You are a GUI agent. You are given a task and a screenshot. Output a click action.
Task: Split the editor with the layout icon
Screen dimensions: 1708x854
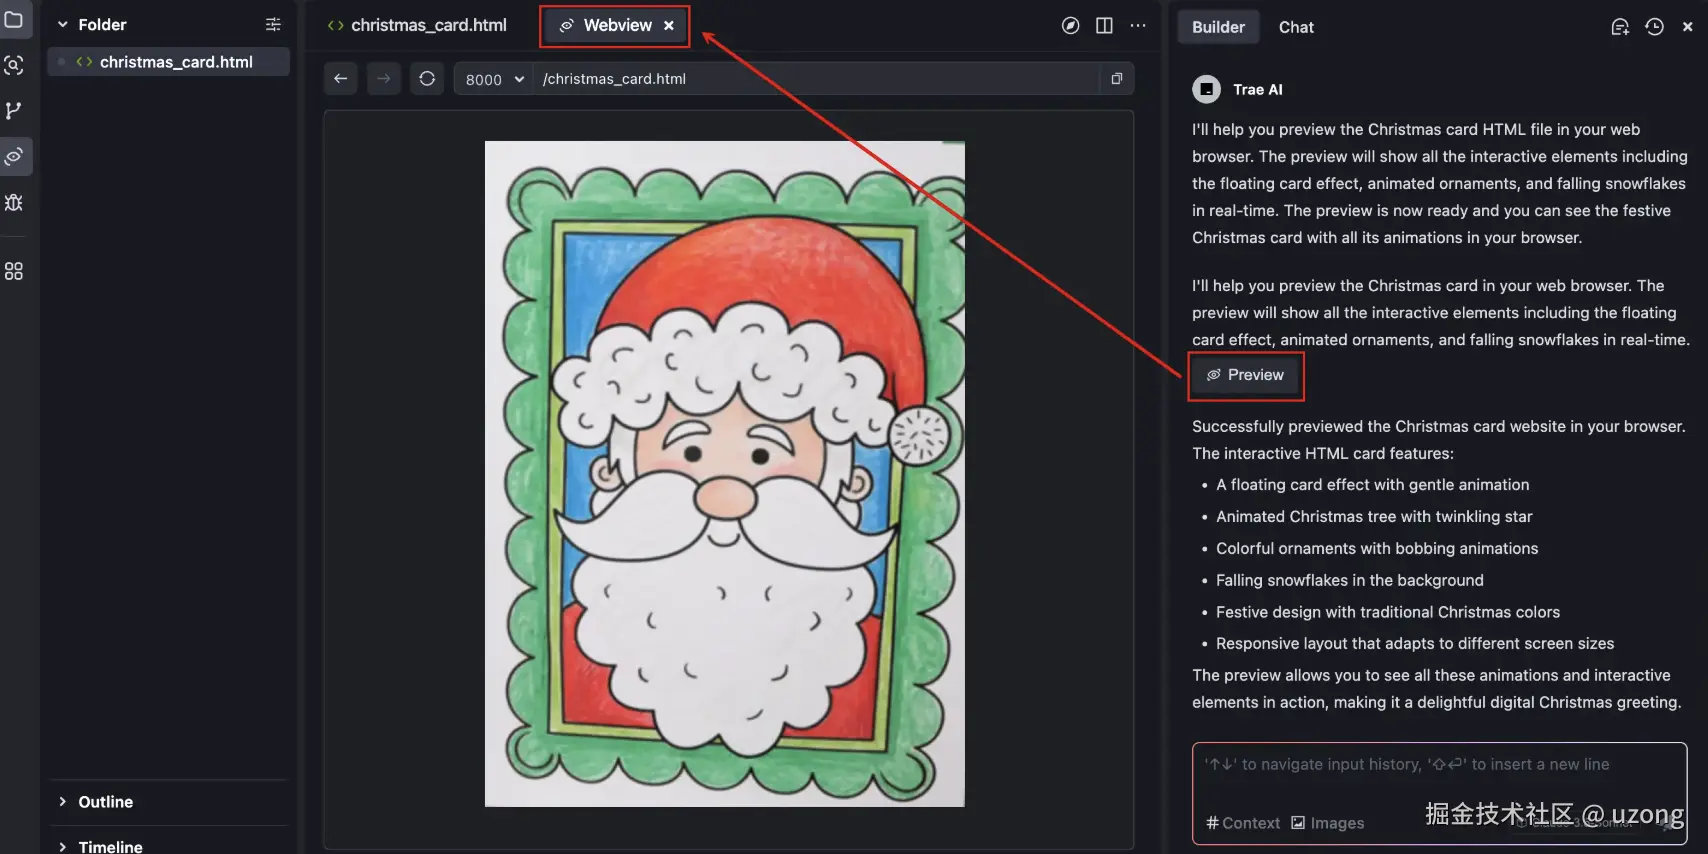pyautogui.click(x=1104, y=26)
